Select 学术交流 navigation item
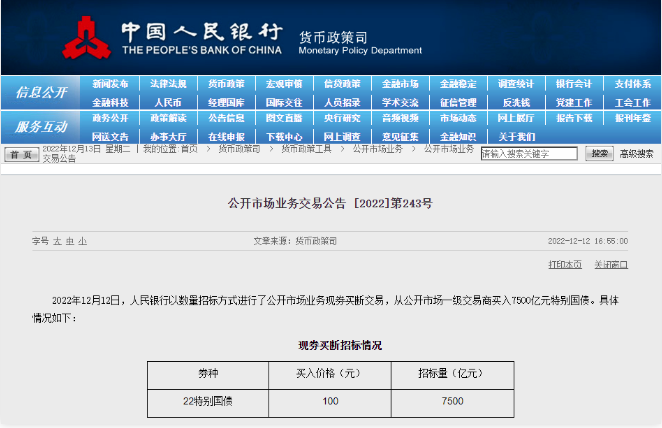 coord(400,103)
